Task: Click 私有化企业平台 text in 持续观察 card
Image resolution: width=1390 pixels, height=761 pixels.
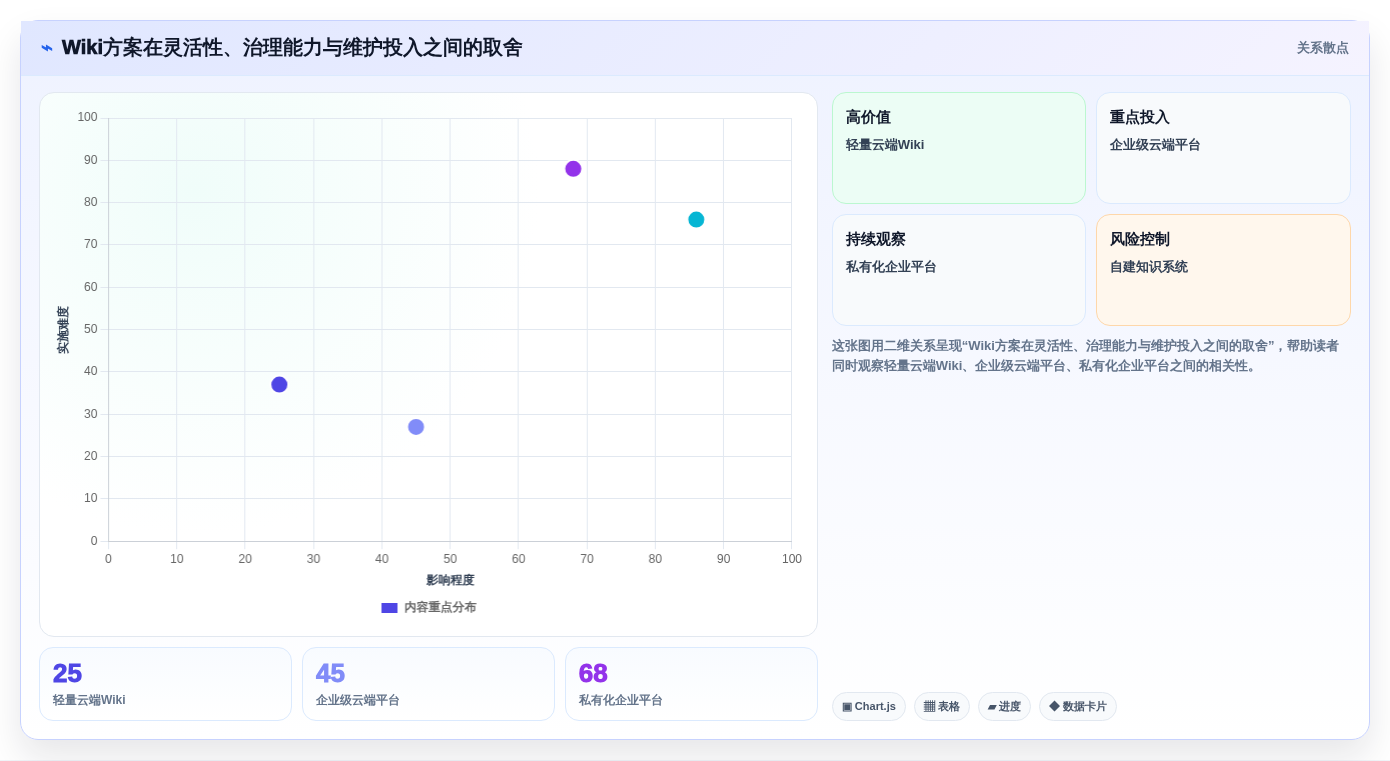Action: tap(891, 267)
